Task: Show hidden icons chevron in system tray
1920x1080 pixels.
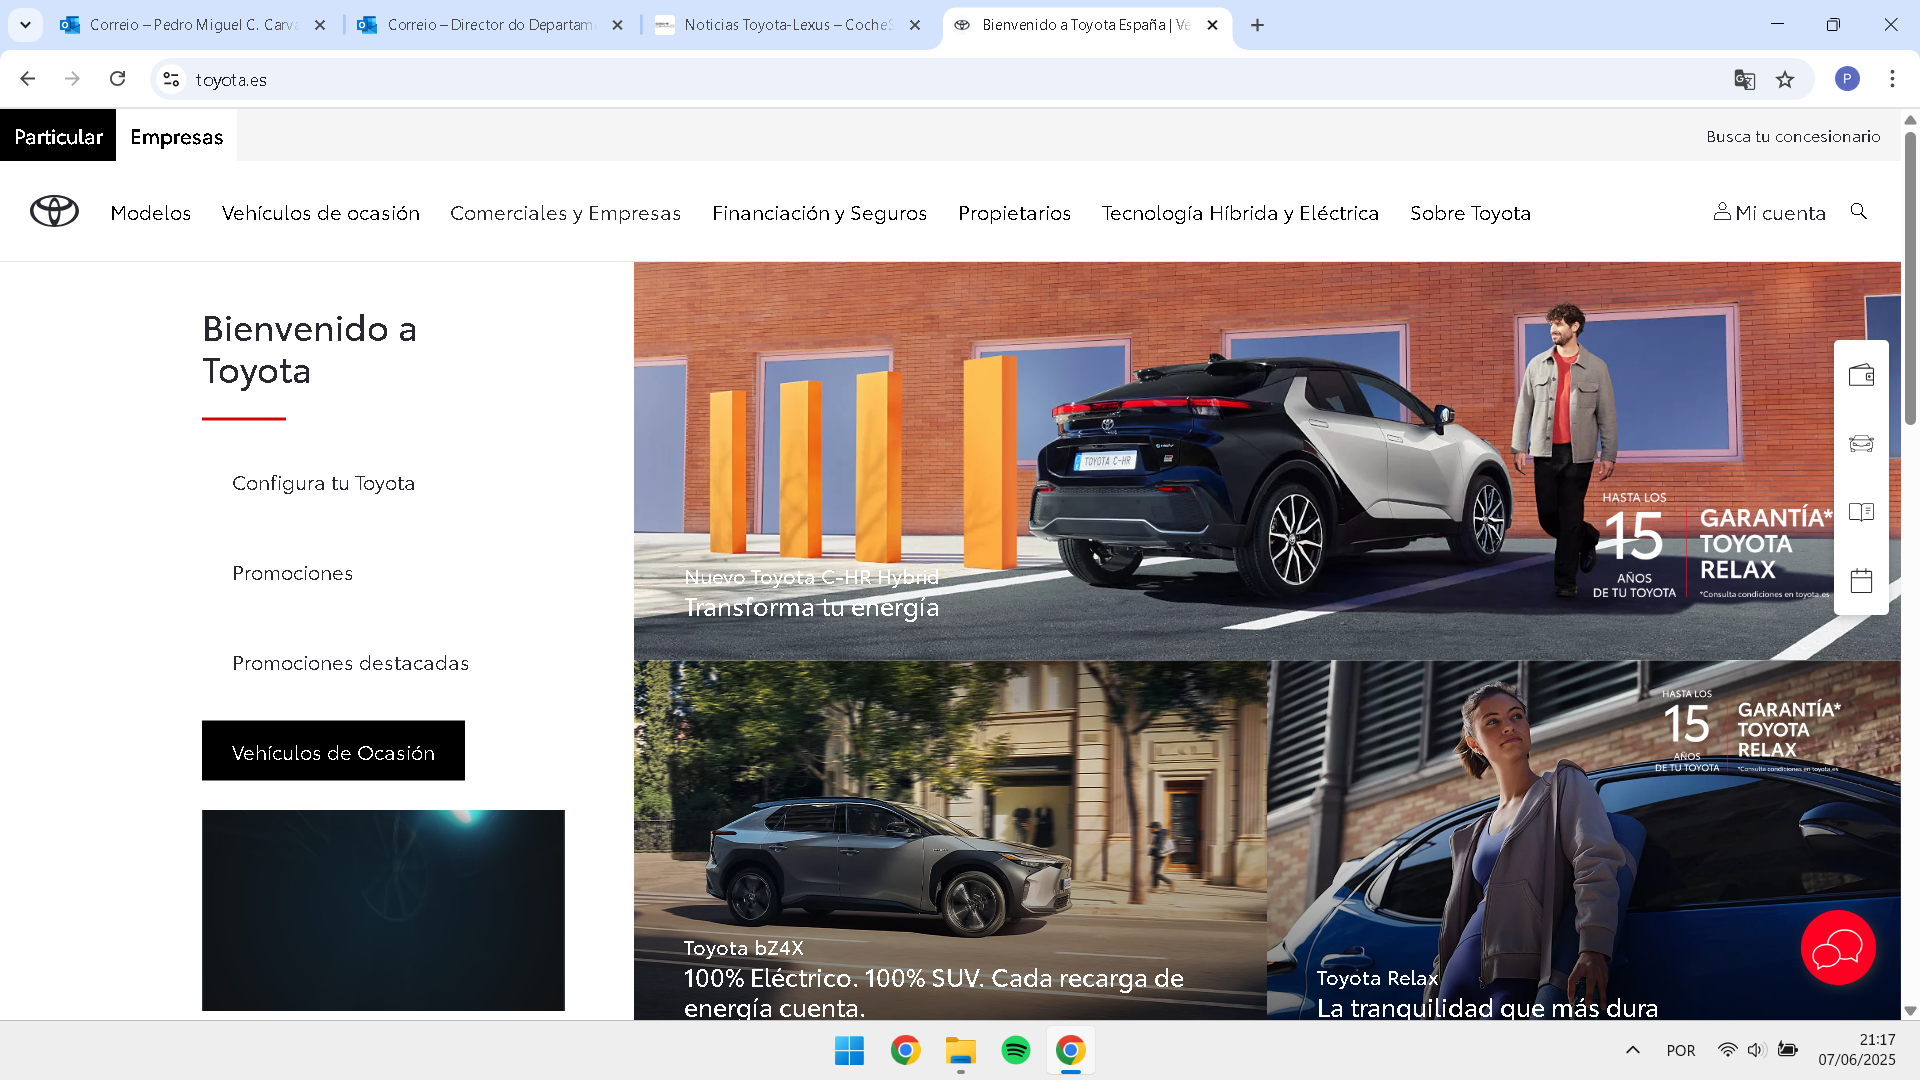Action: coord(1632,1050)
